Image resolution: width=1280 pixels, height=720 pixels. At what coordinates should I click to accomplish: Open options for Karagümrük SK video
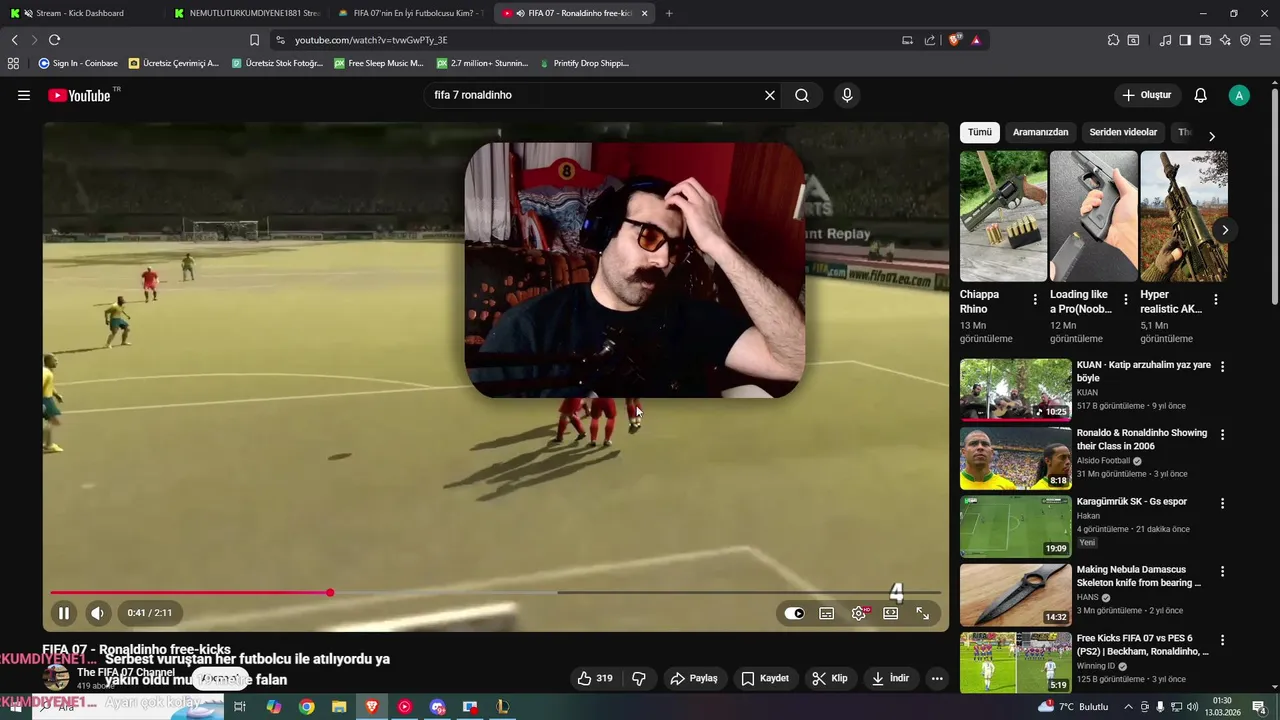(1222, 503)
